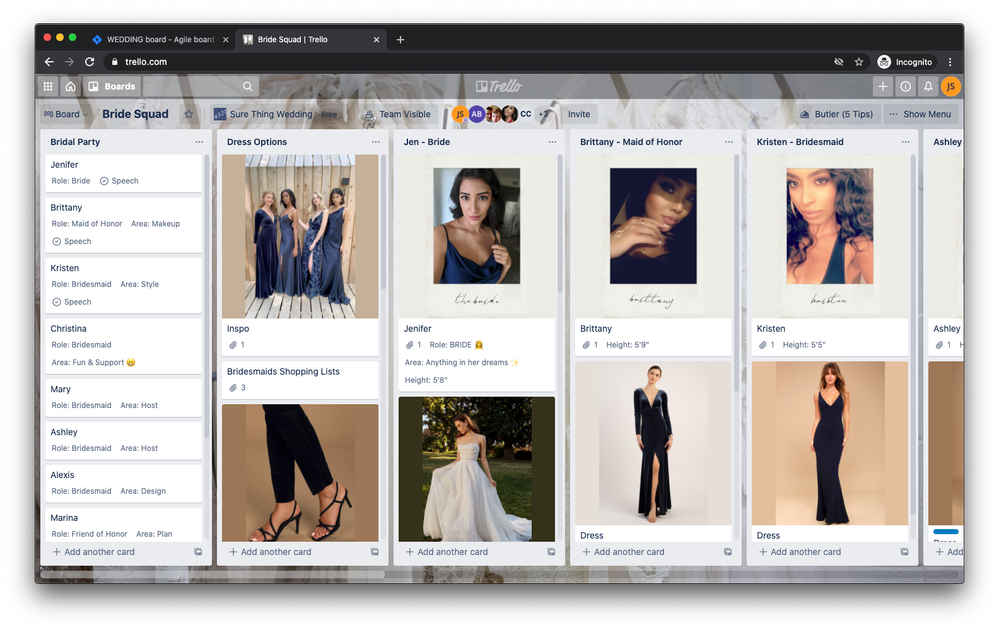Screen dimensions: 999x630
Task: Add another card to Bridal Party
Action: pos(94,552)
